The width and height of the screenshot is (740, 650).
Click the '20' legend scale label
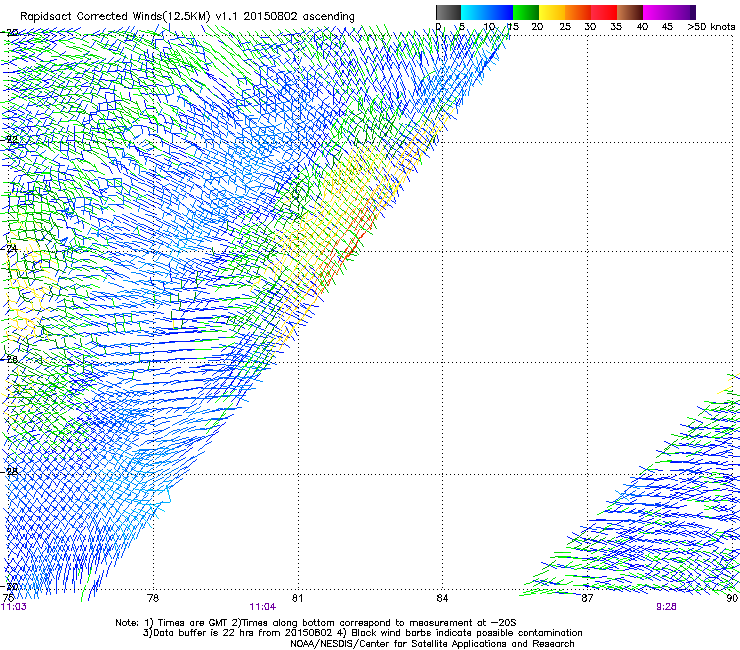click(537, 27)
